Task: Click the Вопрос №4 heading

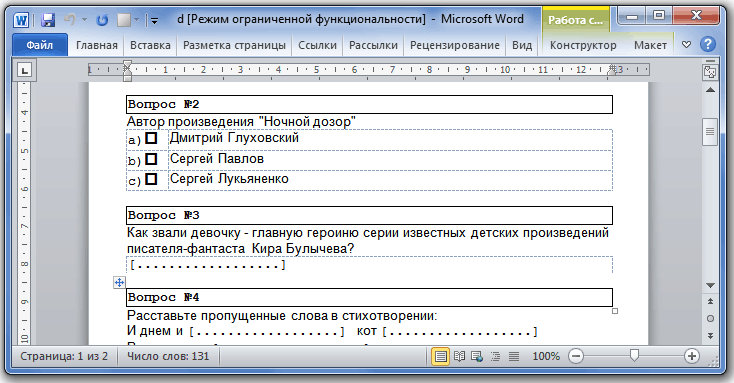Action: pos(163,297)
